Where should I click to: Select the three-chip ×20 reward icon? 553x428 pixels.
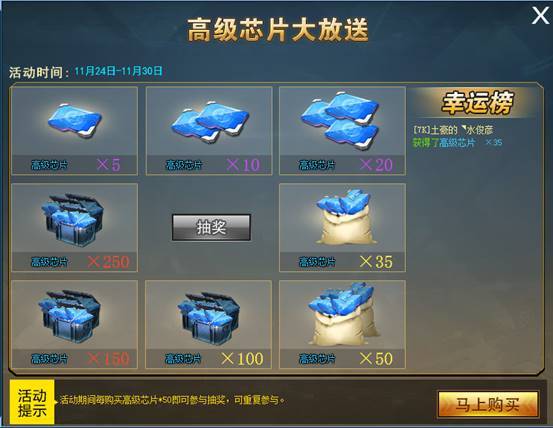tap(340, 119)
